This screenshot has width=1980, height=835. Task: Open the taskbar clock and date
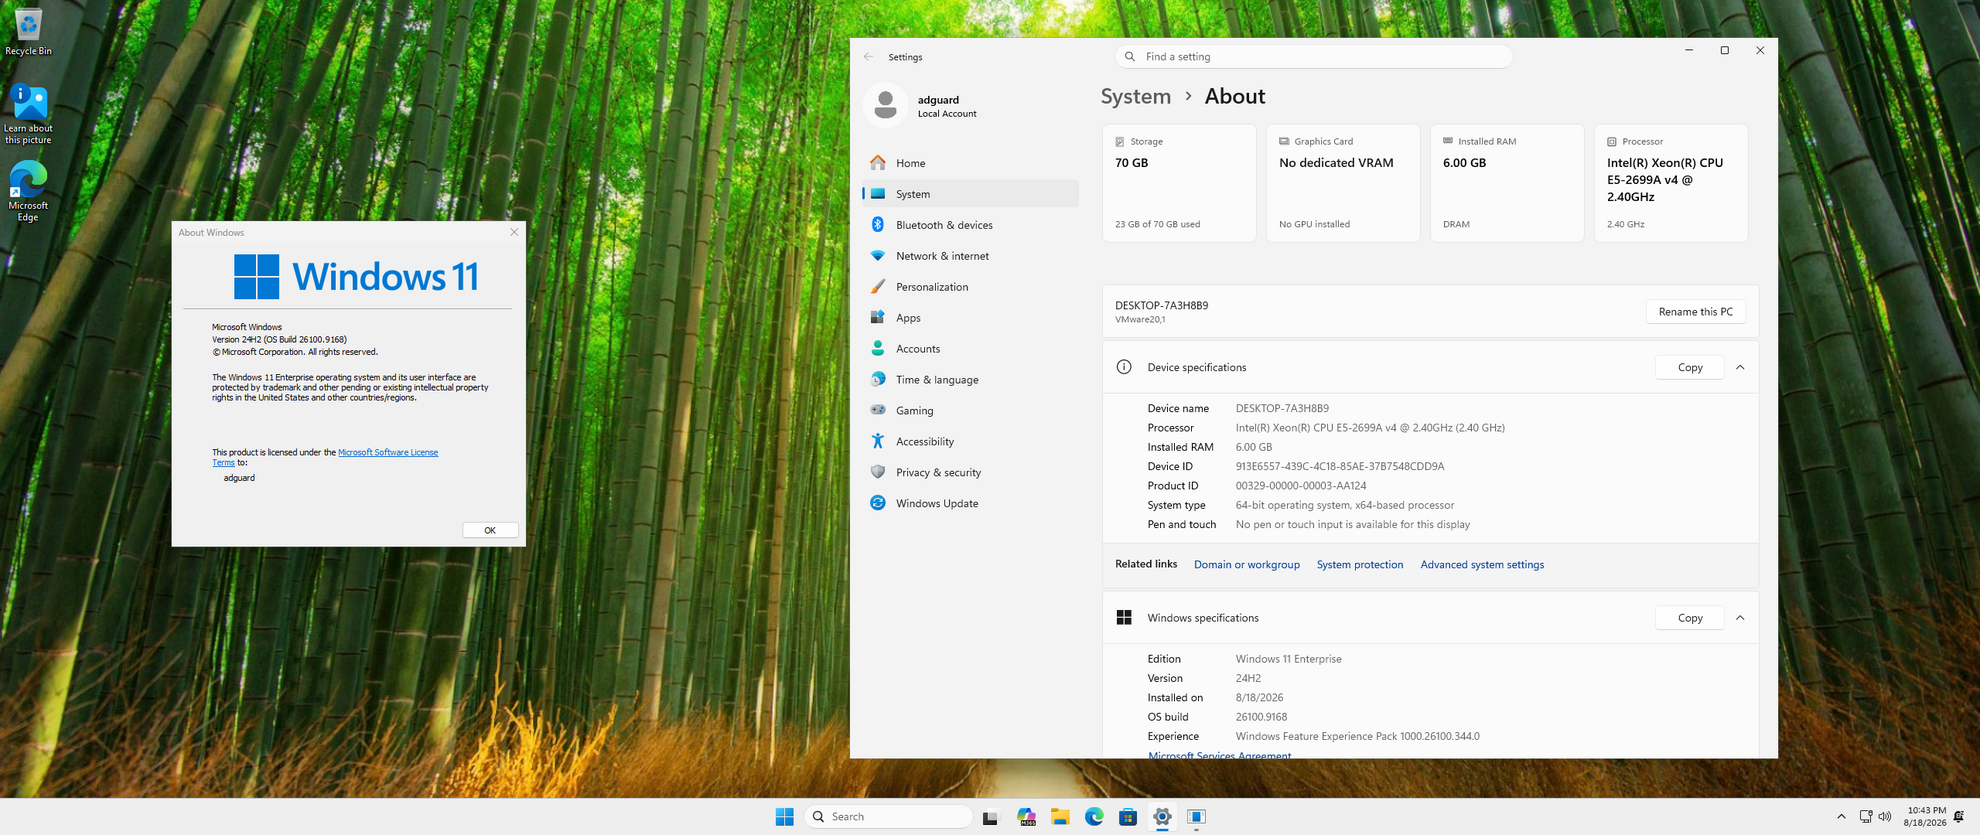click(1926, 817)
